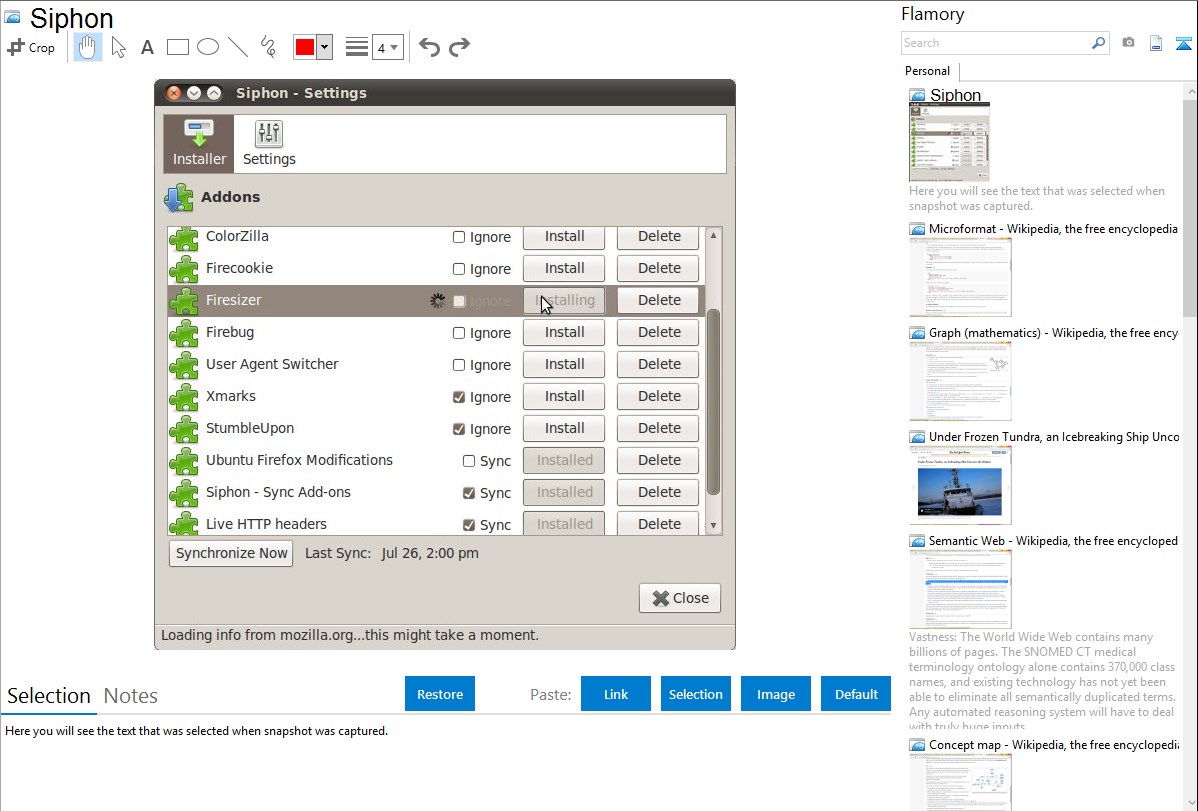Undo the last annotation
This screenshot has width=1198, height=811.
tap(429, 47)
